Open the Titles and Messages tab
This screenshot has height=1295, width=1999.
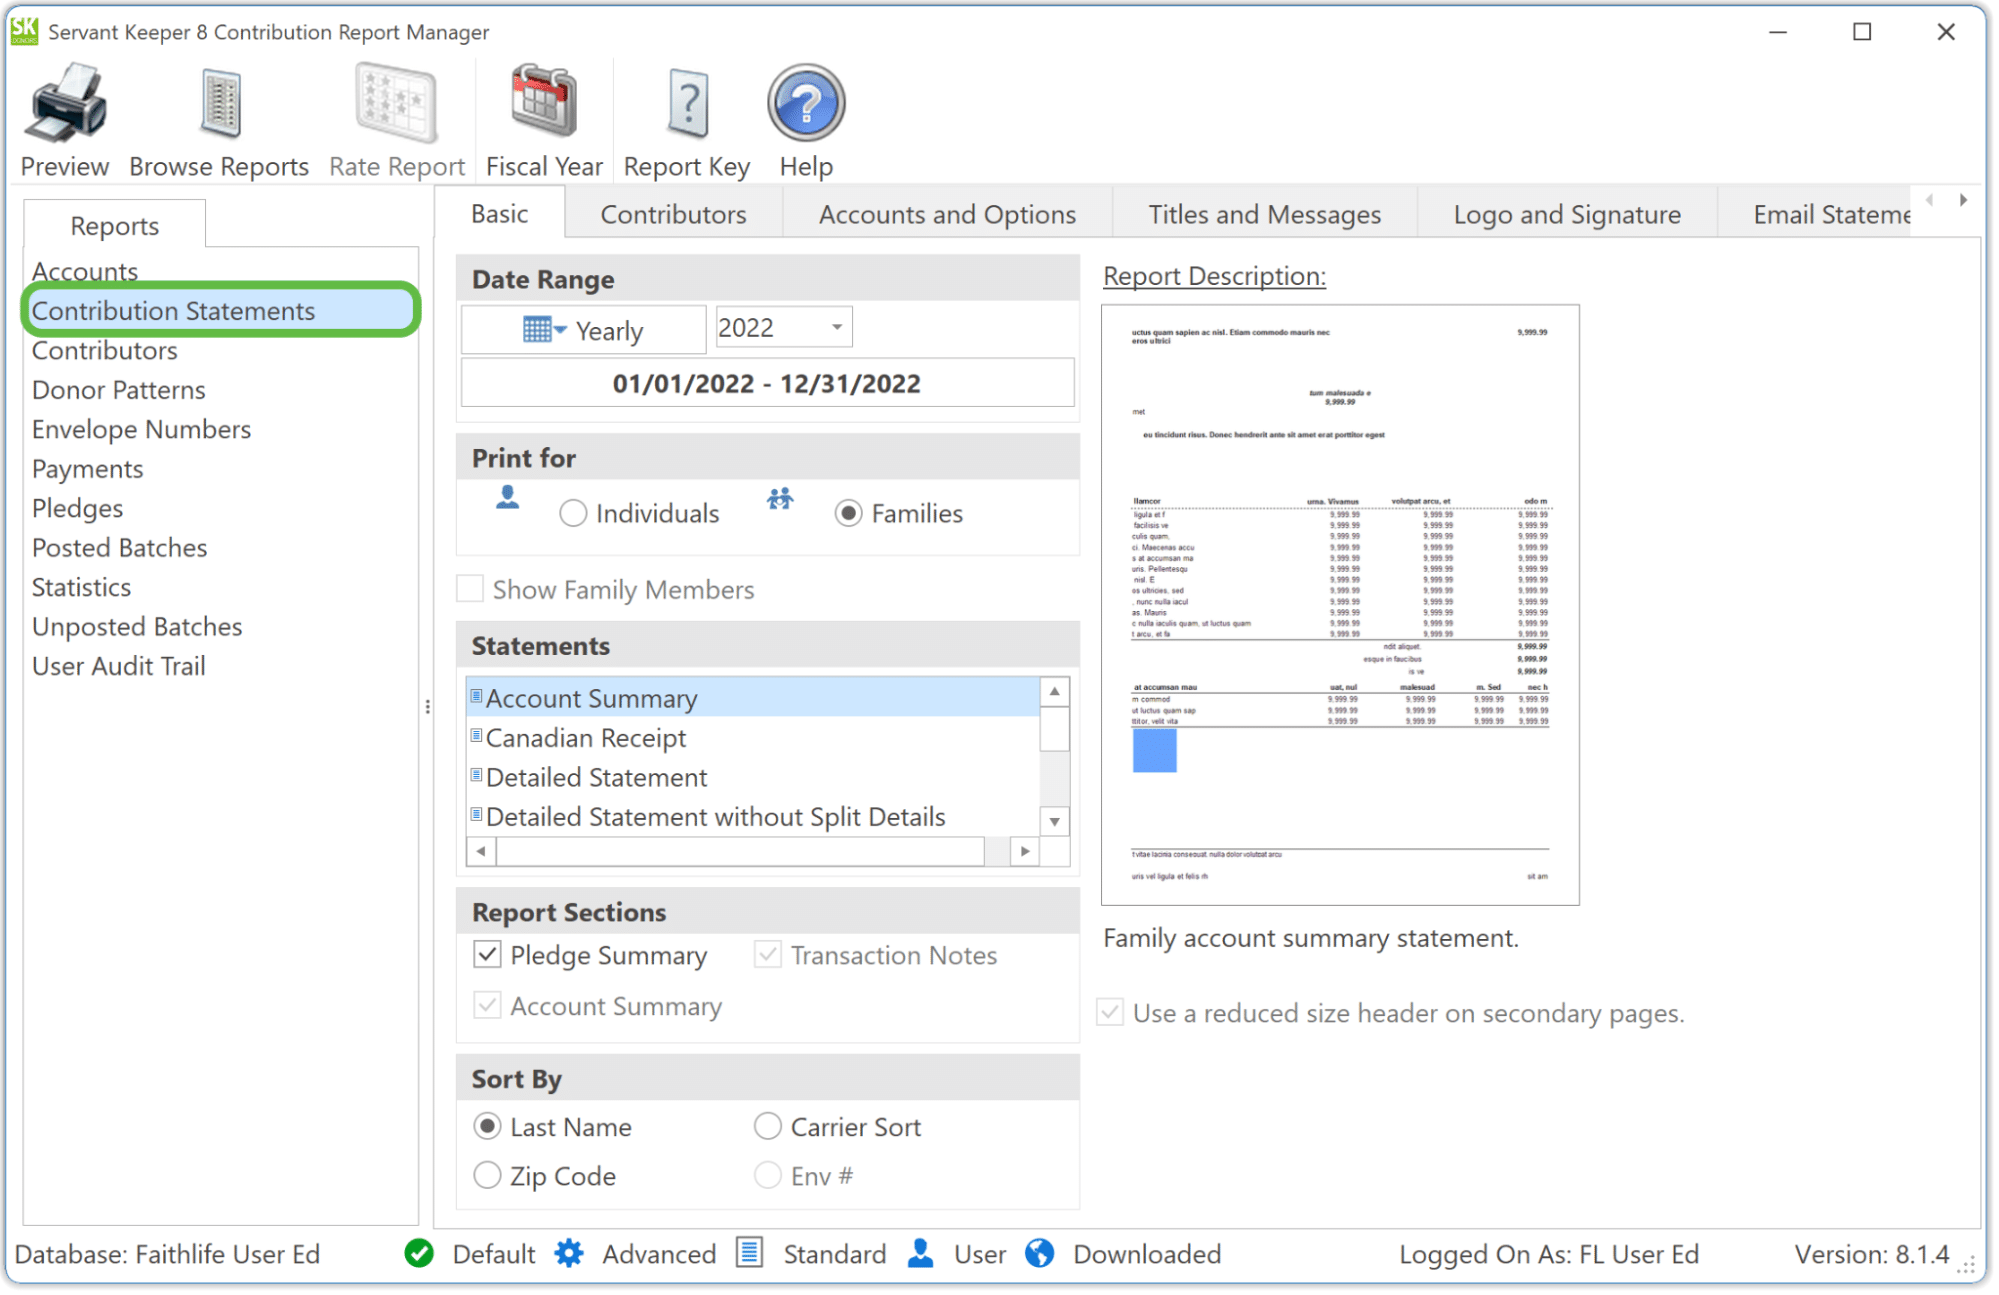coord(1264,213)
